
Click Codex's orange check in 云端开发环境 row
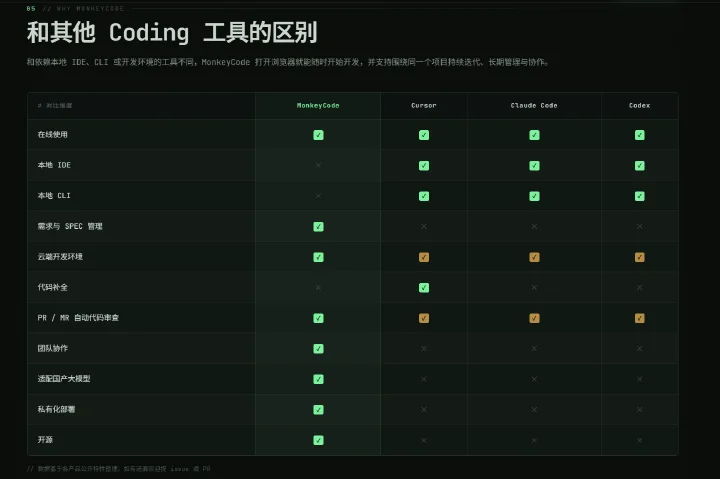(x=640, y=257)
